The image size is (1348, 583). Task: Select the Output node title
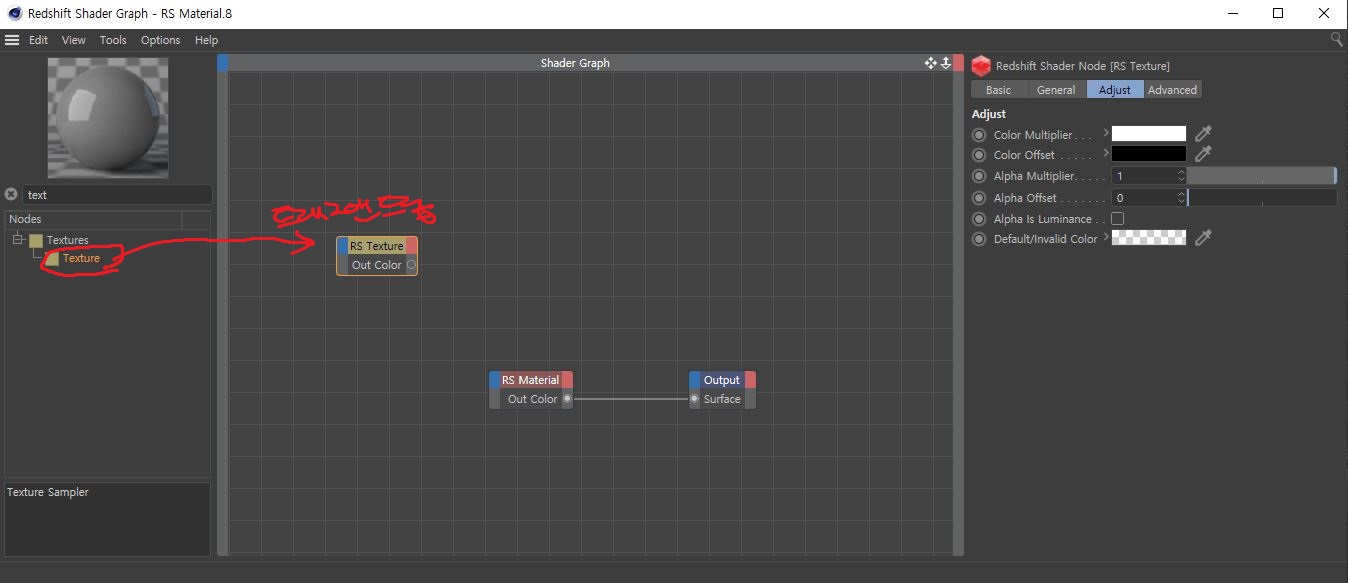[x=722, y=380]
